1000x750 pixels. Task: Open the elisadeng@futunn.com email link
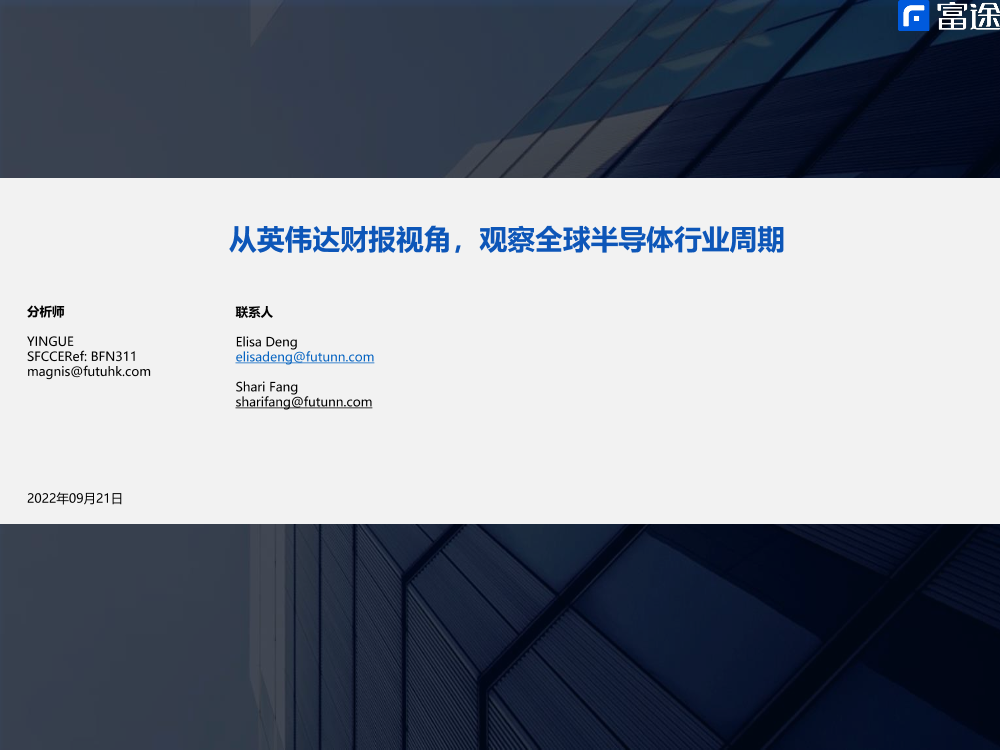[x=305, y=357]
